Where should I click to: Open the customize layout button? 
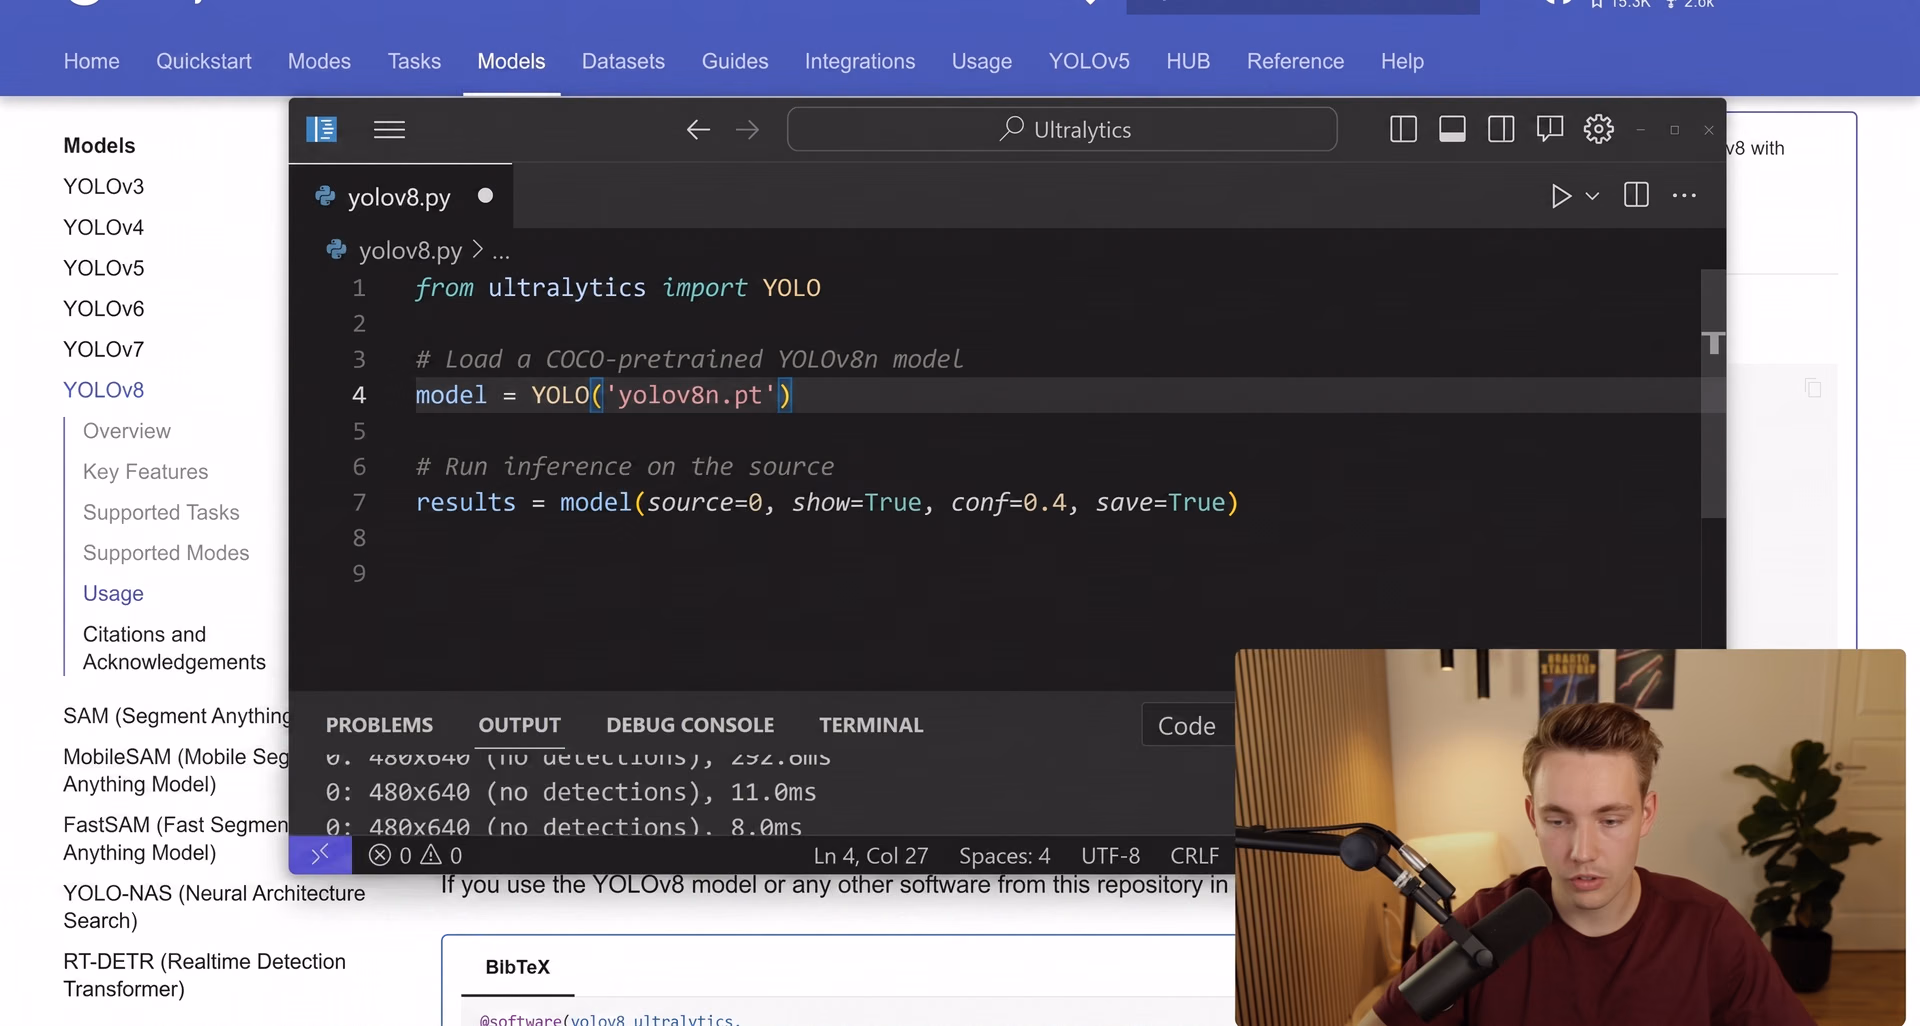1550,130
